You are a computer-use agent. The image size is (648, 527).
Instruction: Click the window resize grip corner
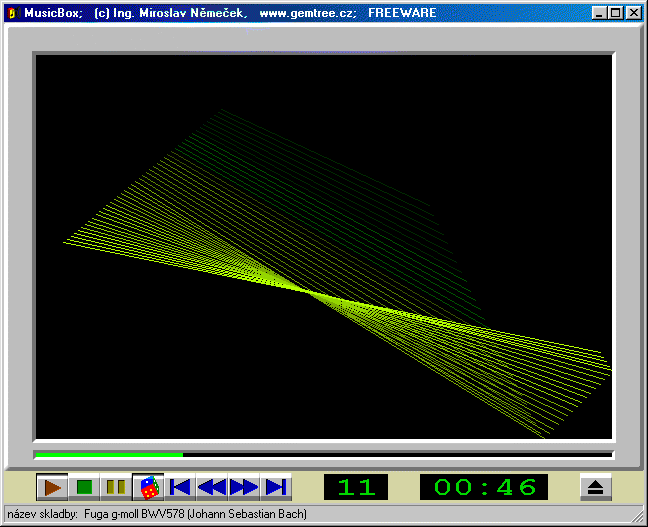pos(638,517)
